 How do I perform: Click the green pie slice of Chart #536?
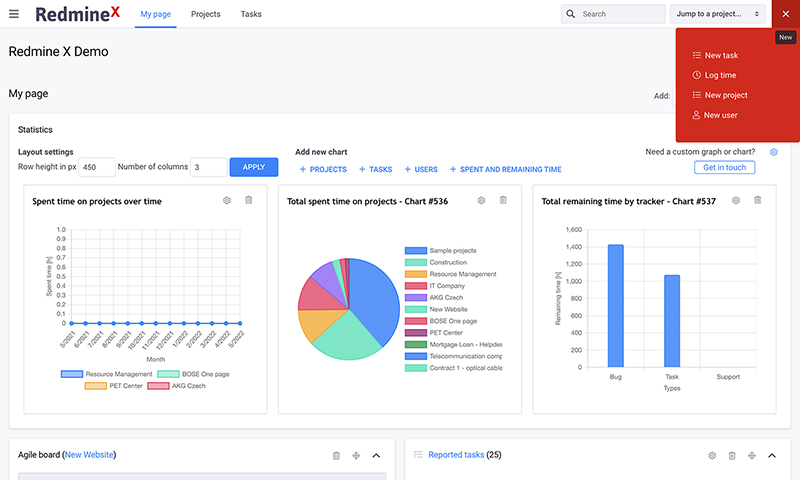(x=347, y=339)
